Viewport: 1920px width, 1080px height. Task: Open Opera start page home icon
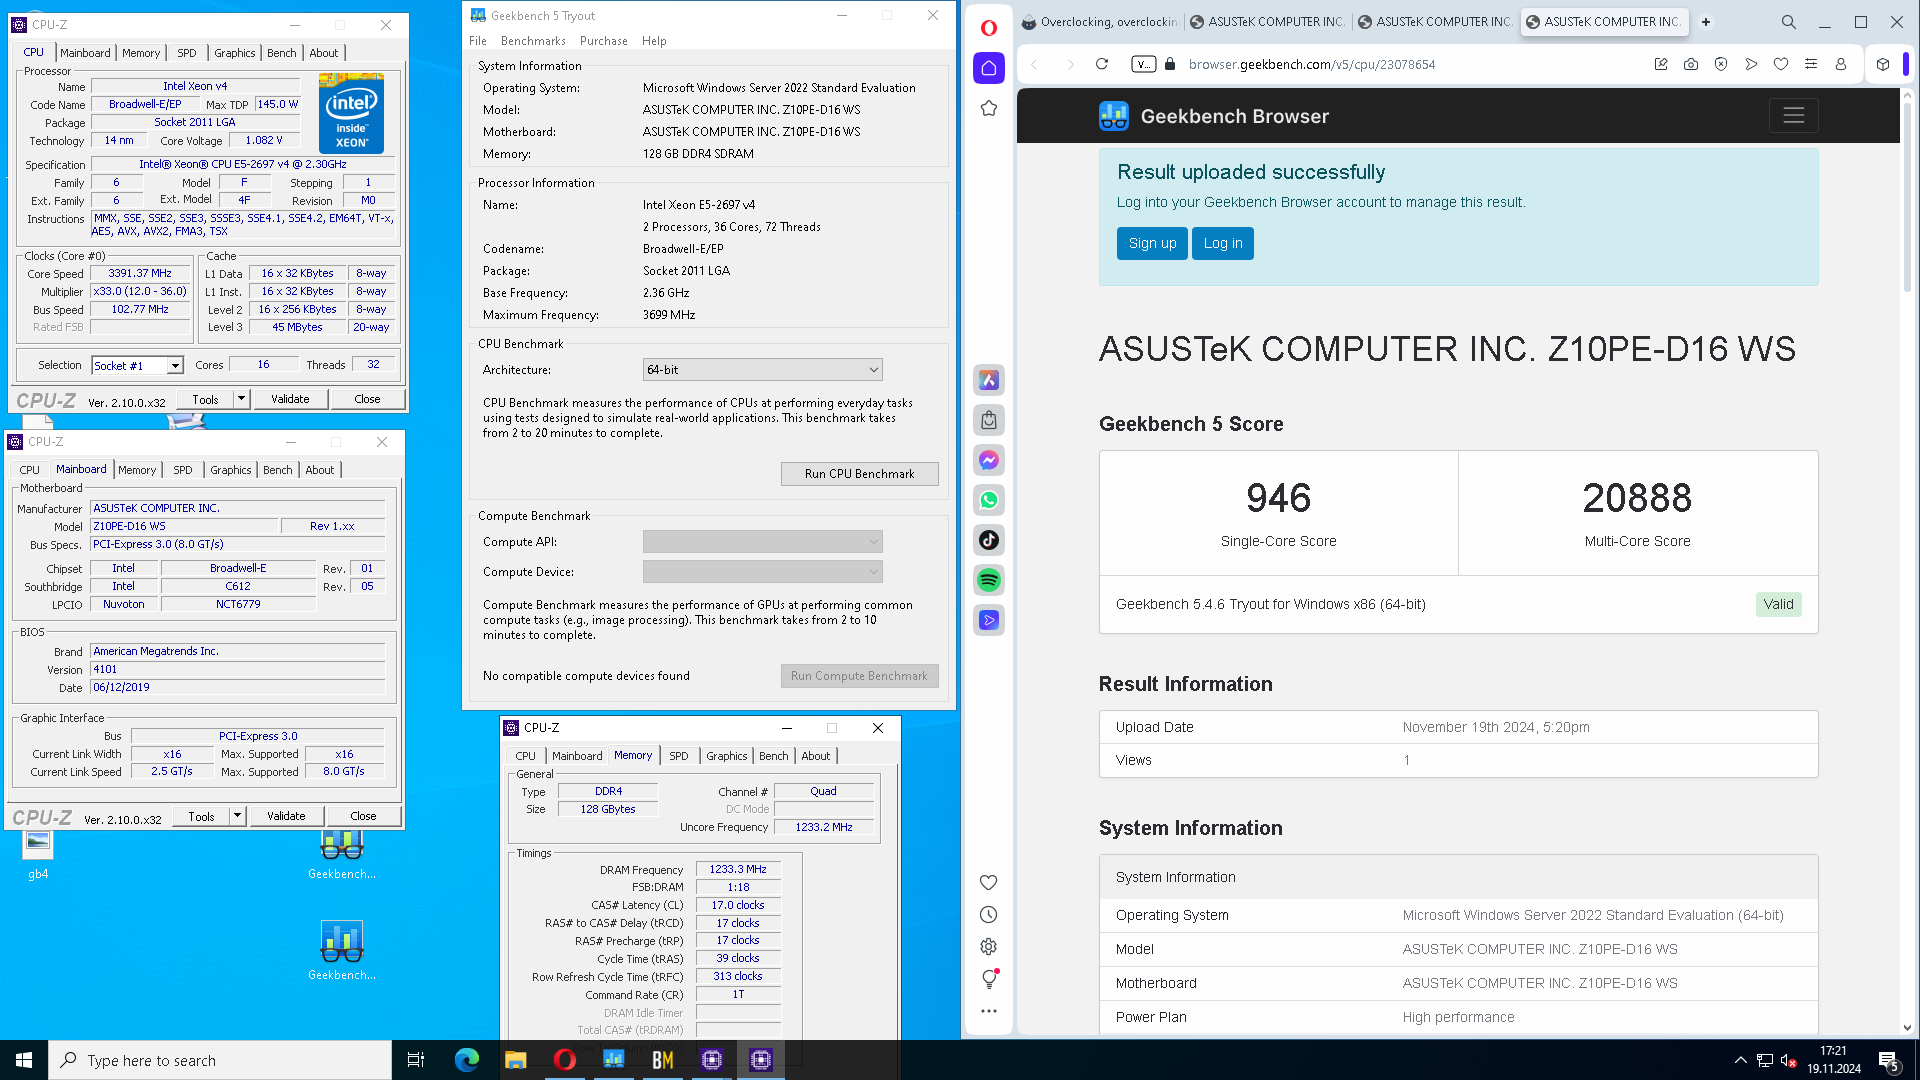[988, 68]
